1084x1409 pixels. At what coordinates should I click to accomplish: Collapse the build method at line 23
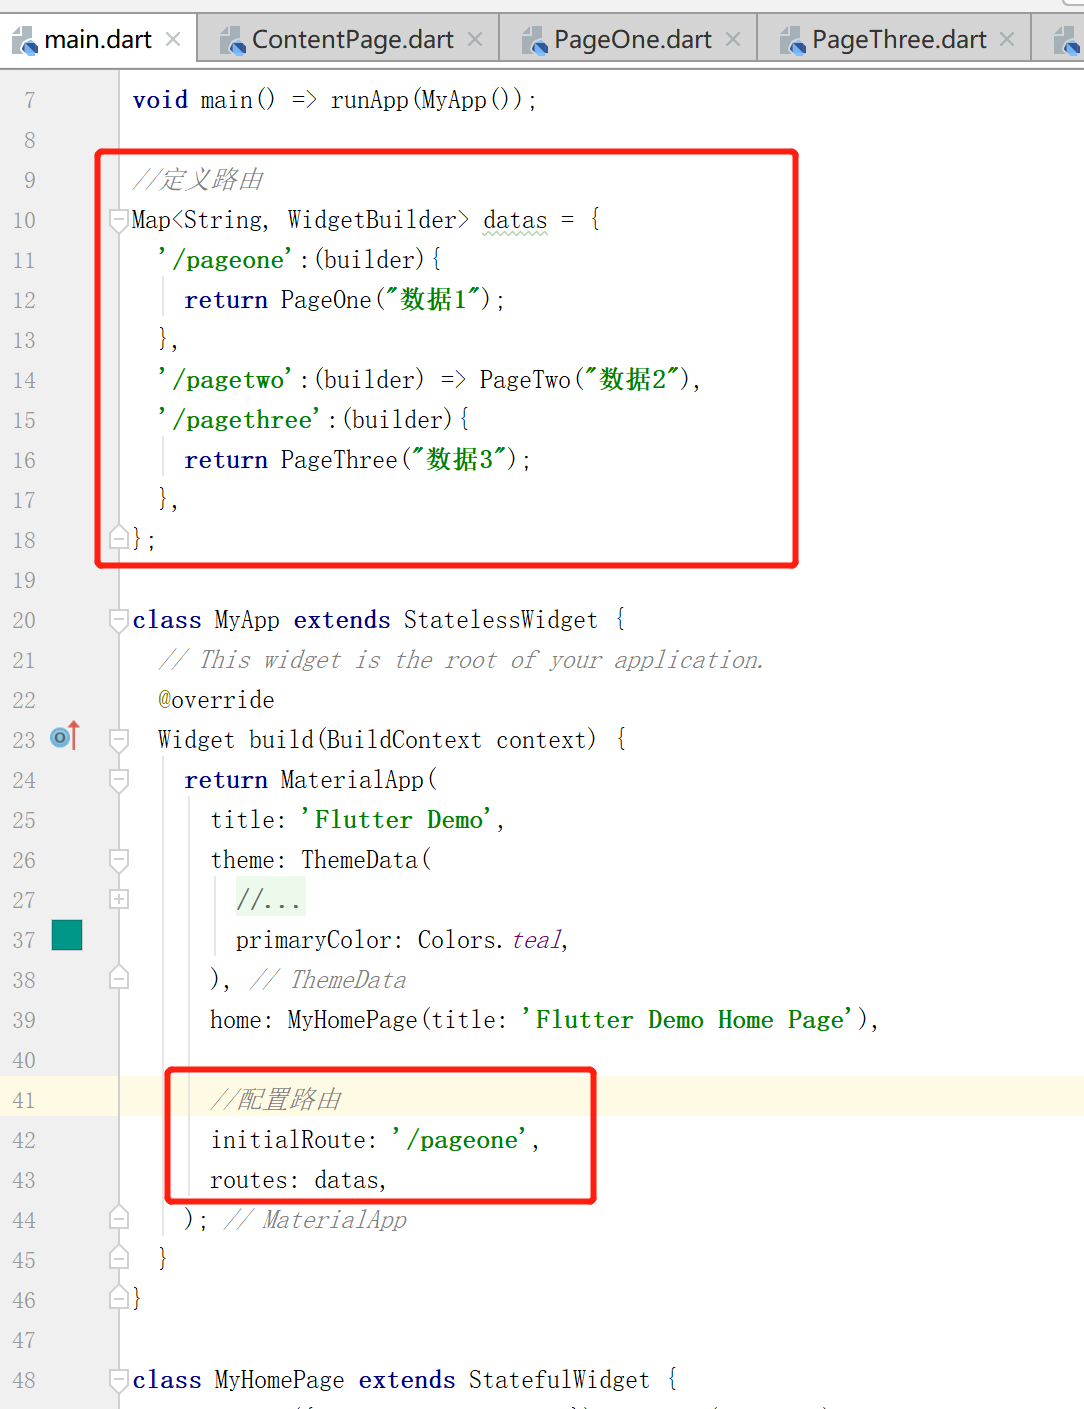119,740
